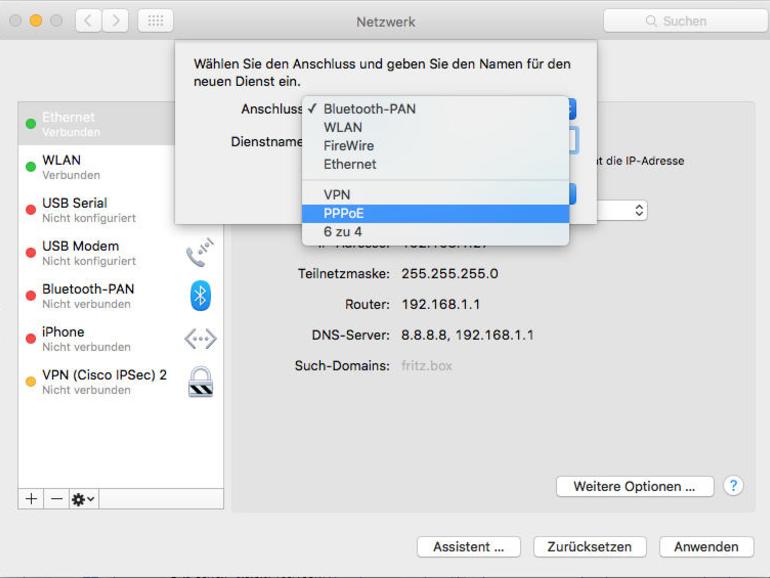Select PPPoE from the Anschluss list
Screen dimensions: 770x578
[435, 214]
